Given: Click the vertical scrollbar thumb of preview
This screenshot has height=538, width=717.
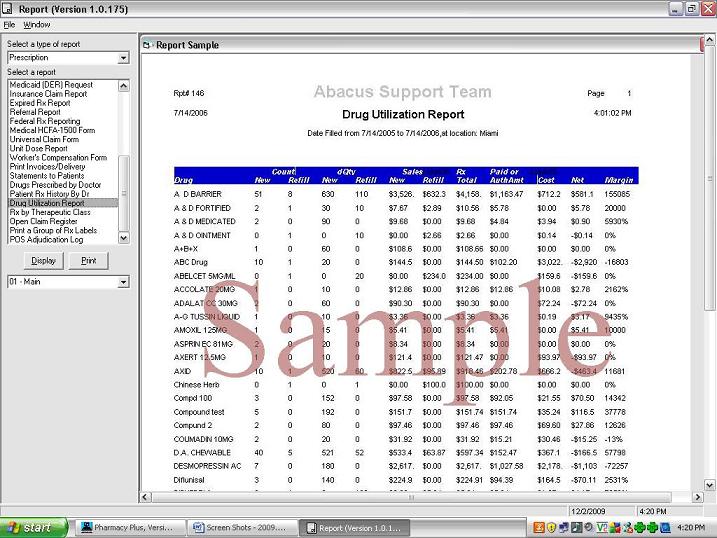Looking at the screenshot, I should pyautogui.click(x=709, y=178).
